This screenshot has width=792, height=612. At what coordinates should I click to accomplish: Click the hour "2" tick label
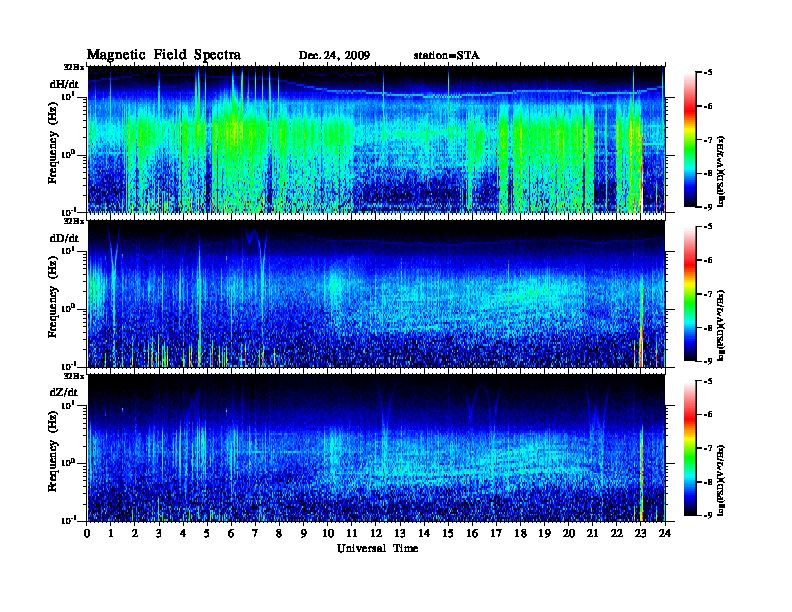pyautogui.click(x=135, y=534)
